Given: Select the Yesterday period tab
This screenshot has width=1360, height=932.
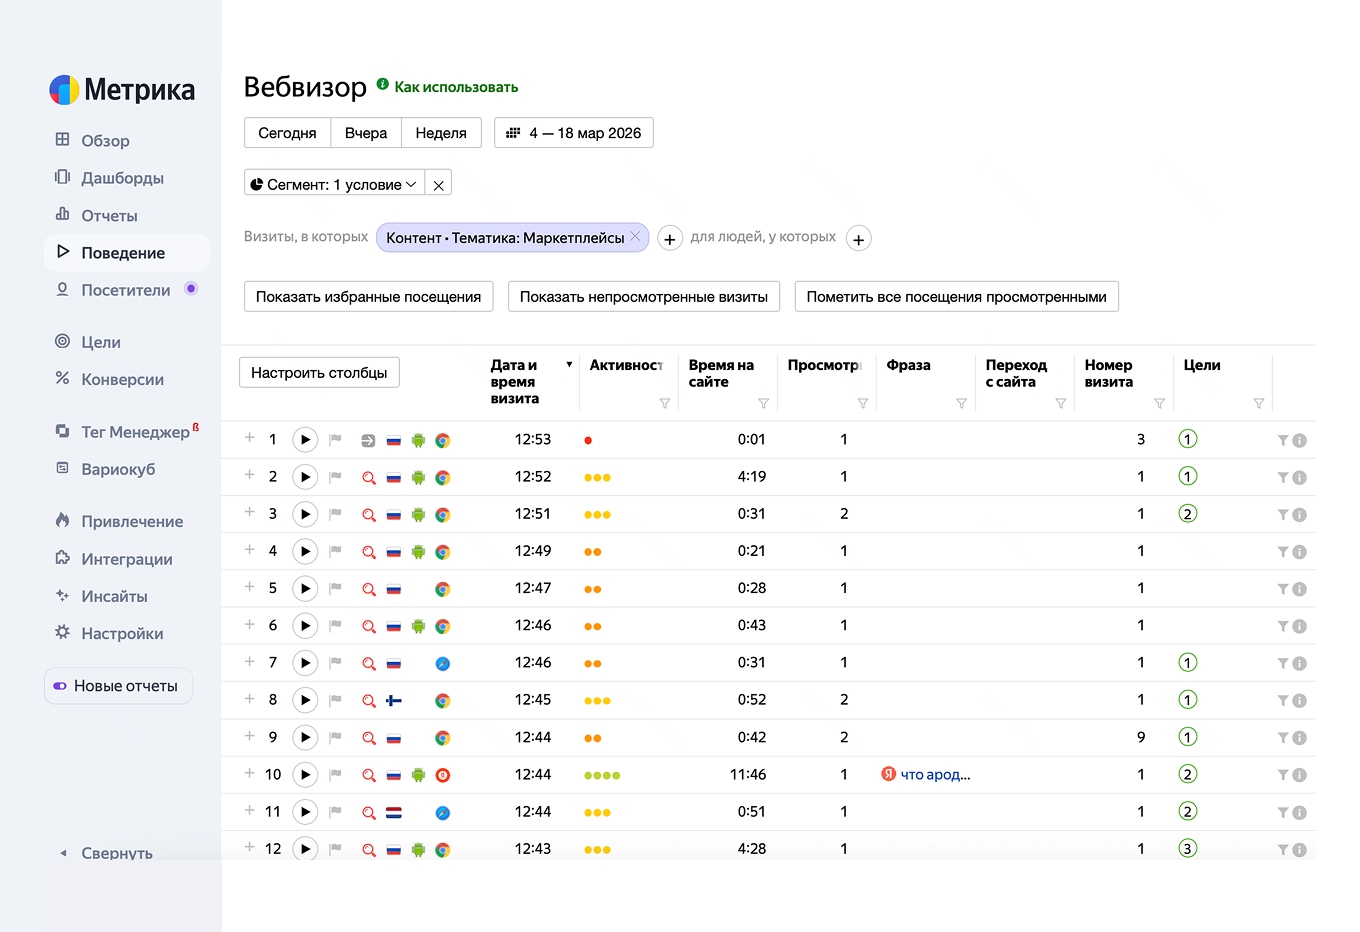Looking at the screenshot, I should coord(366,133).
